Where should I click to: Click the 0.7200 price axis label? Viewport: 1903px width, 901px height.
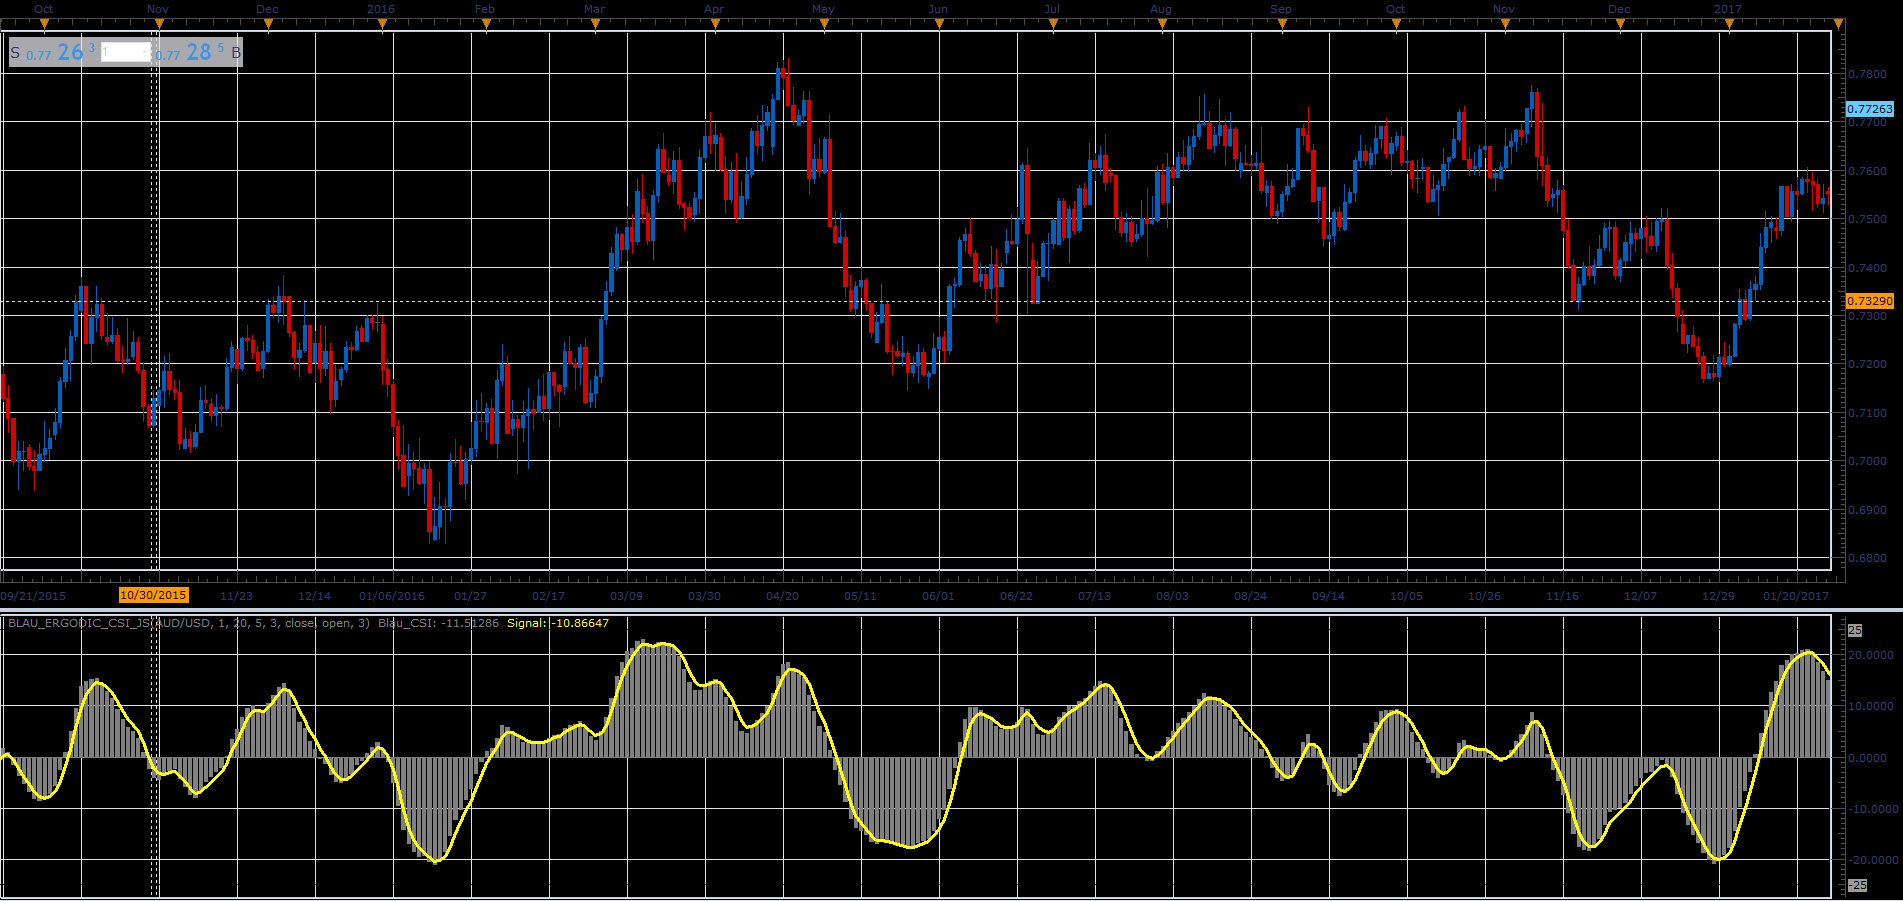click(x=1867, y=364)
